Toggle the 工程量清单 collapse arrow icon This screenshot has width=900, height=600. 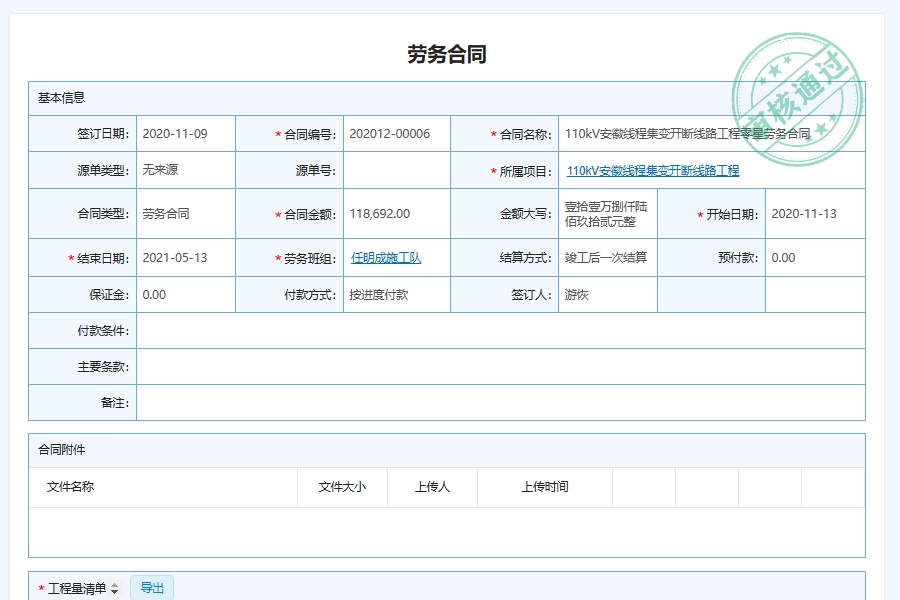click(x=114, y=589)
